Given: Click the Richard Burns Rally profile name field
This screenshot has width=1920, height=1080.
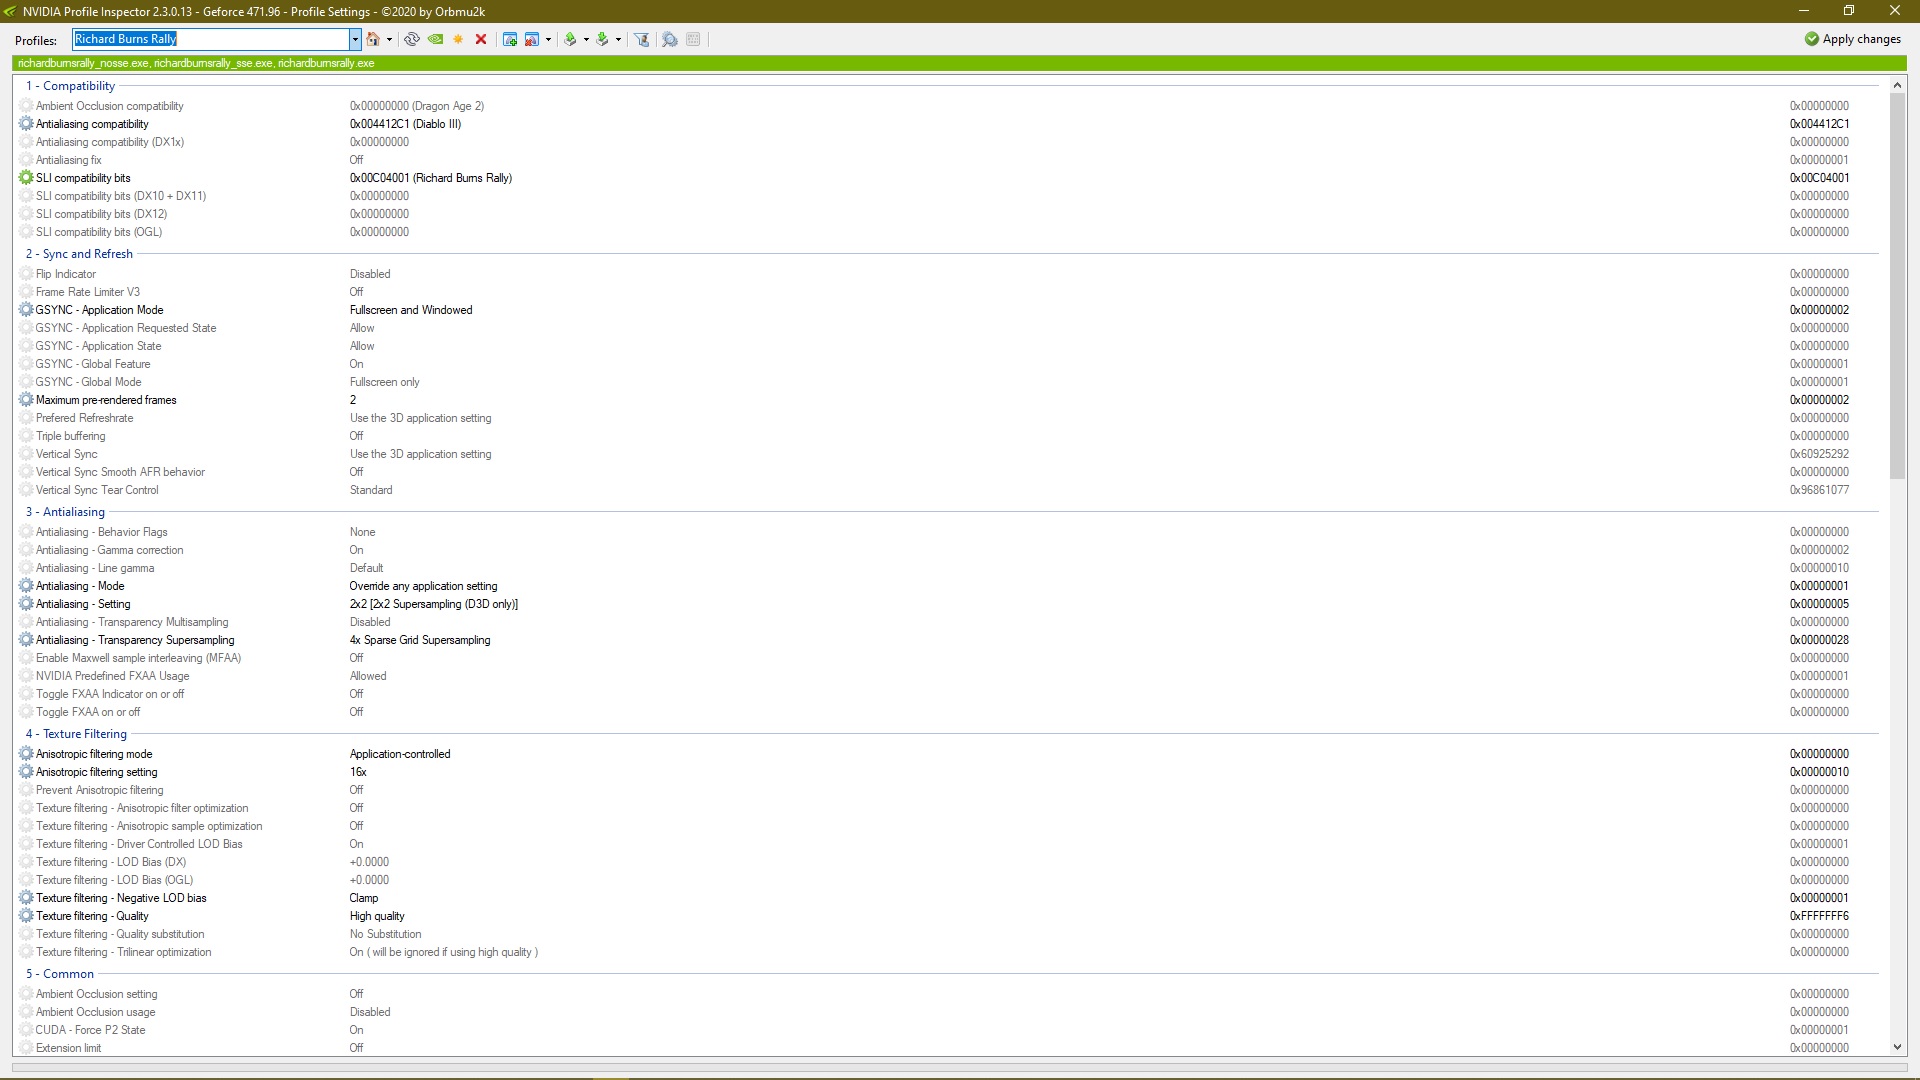Looking at the screenshot, I should [211, 39].
